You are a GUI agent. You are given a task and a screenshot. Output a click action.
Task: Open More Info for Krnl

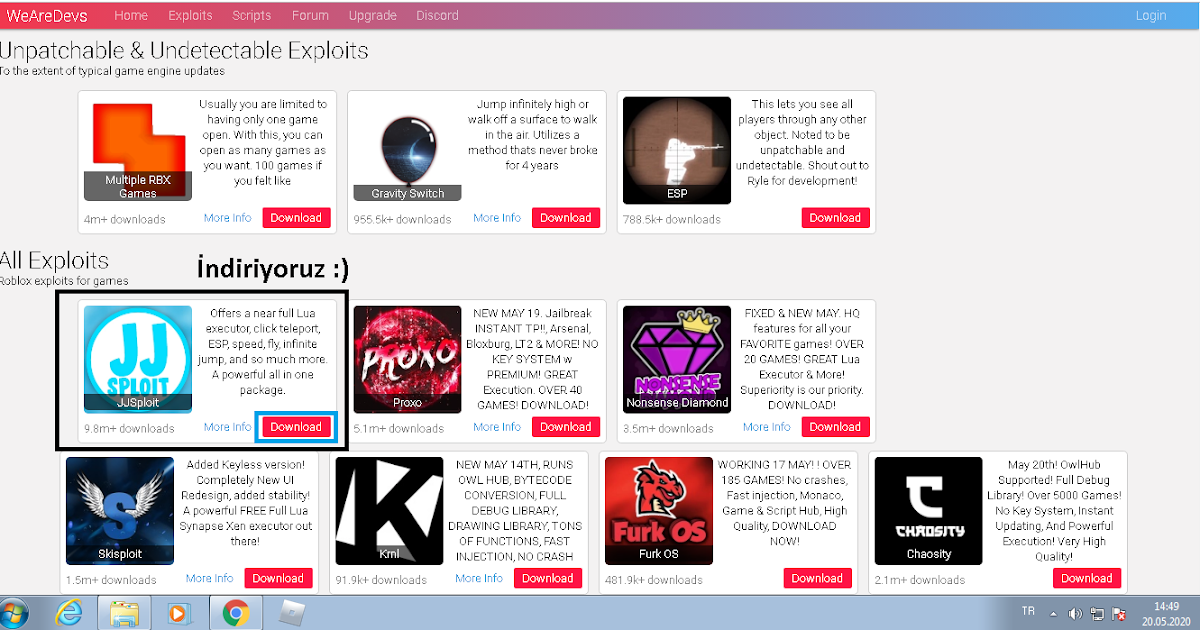(479, 578)
